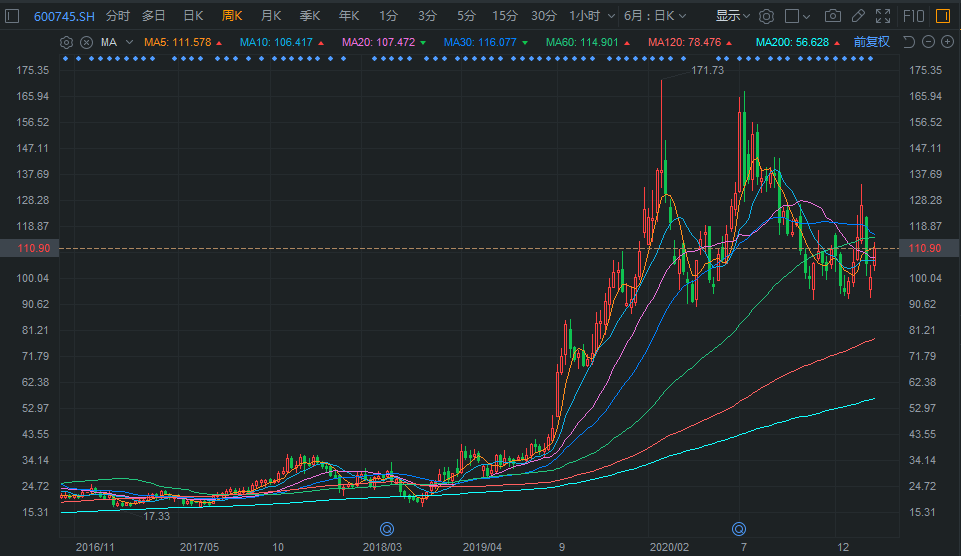The image size is (961, 556).
Task: Click event marker near 2018/03
Action: 387,528
